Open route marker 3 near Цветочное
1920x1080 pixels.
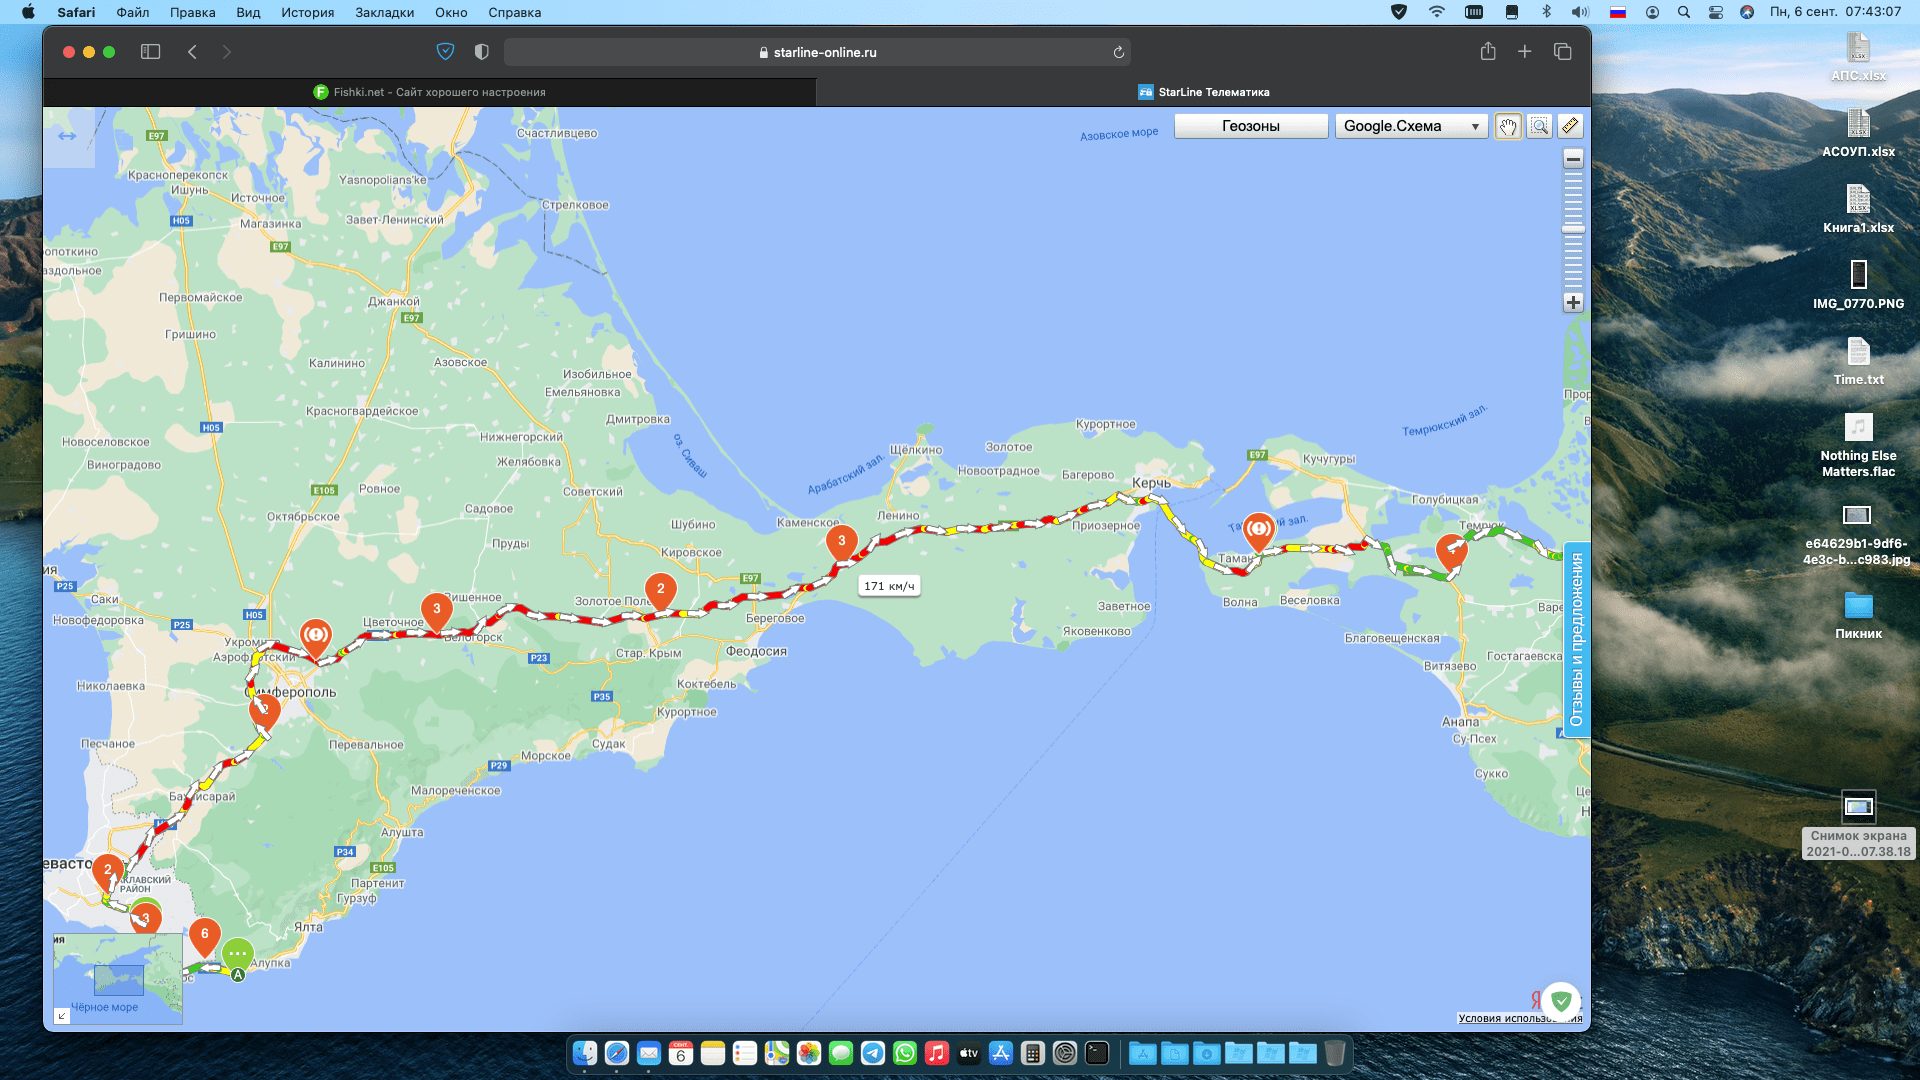click(436, 612)
